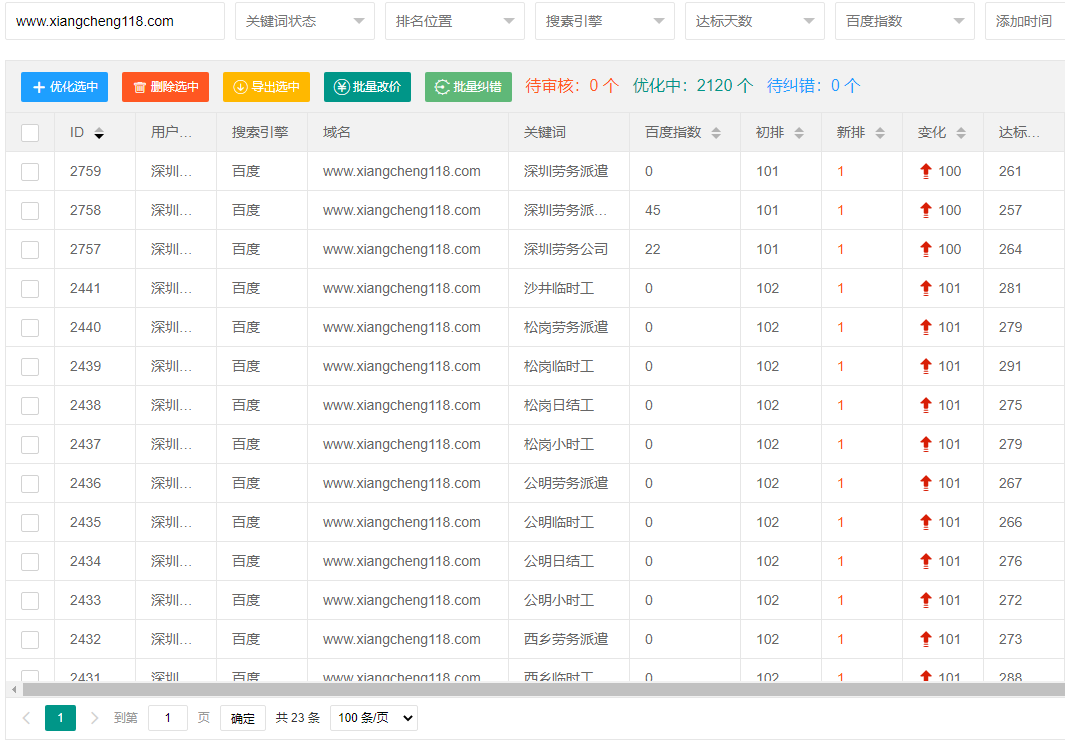
Task: Open the 100 条/页 page size selector
Action: (x=373, y=718)
